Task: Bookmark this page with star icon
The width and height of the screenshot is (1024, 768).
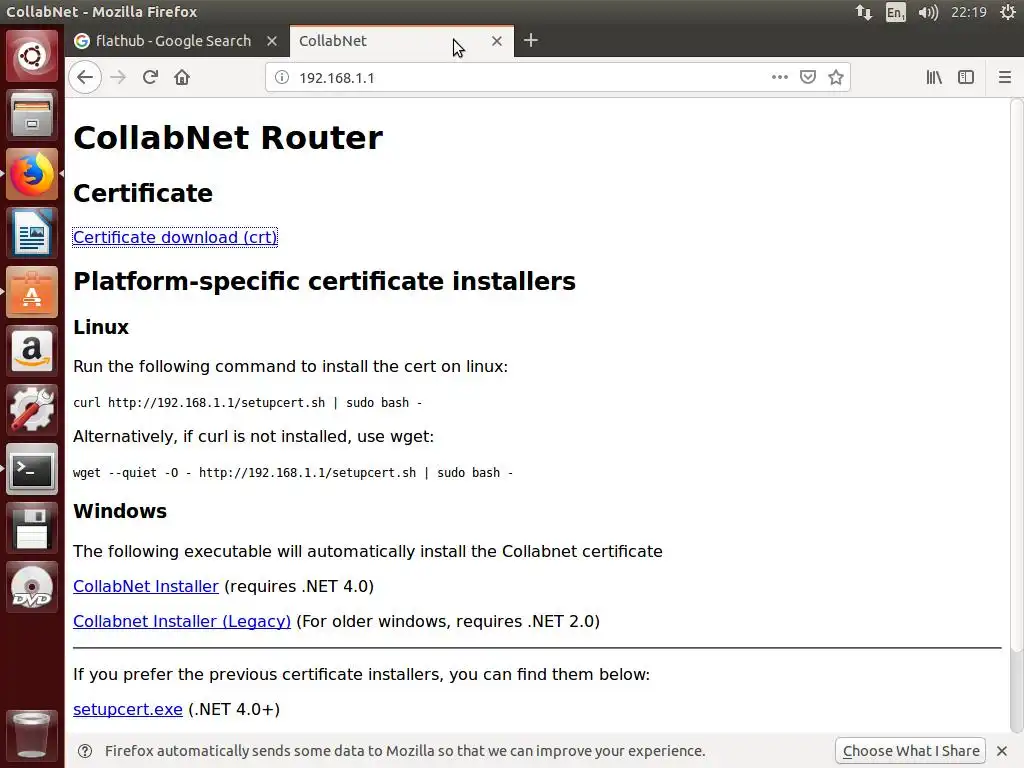Action: [x=836, y=78]
